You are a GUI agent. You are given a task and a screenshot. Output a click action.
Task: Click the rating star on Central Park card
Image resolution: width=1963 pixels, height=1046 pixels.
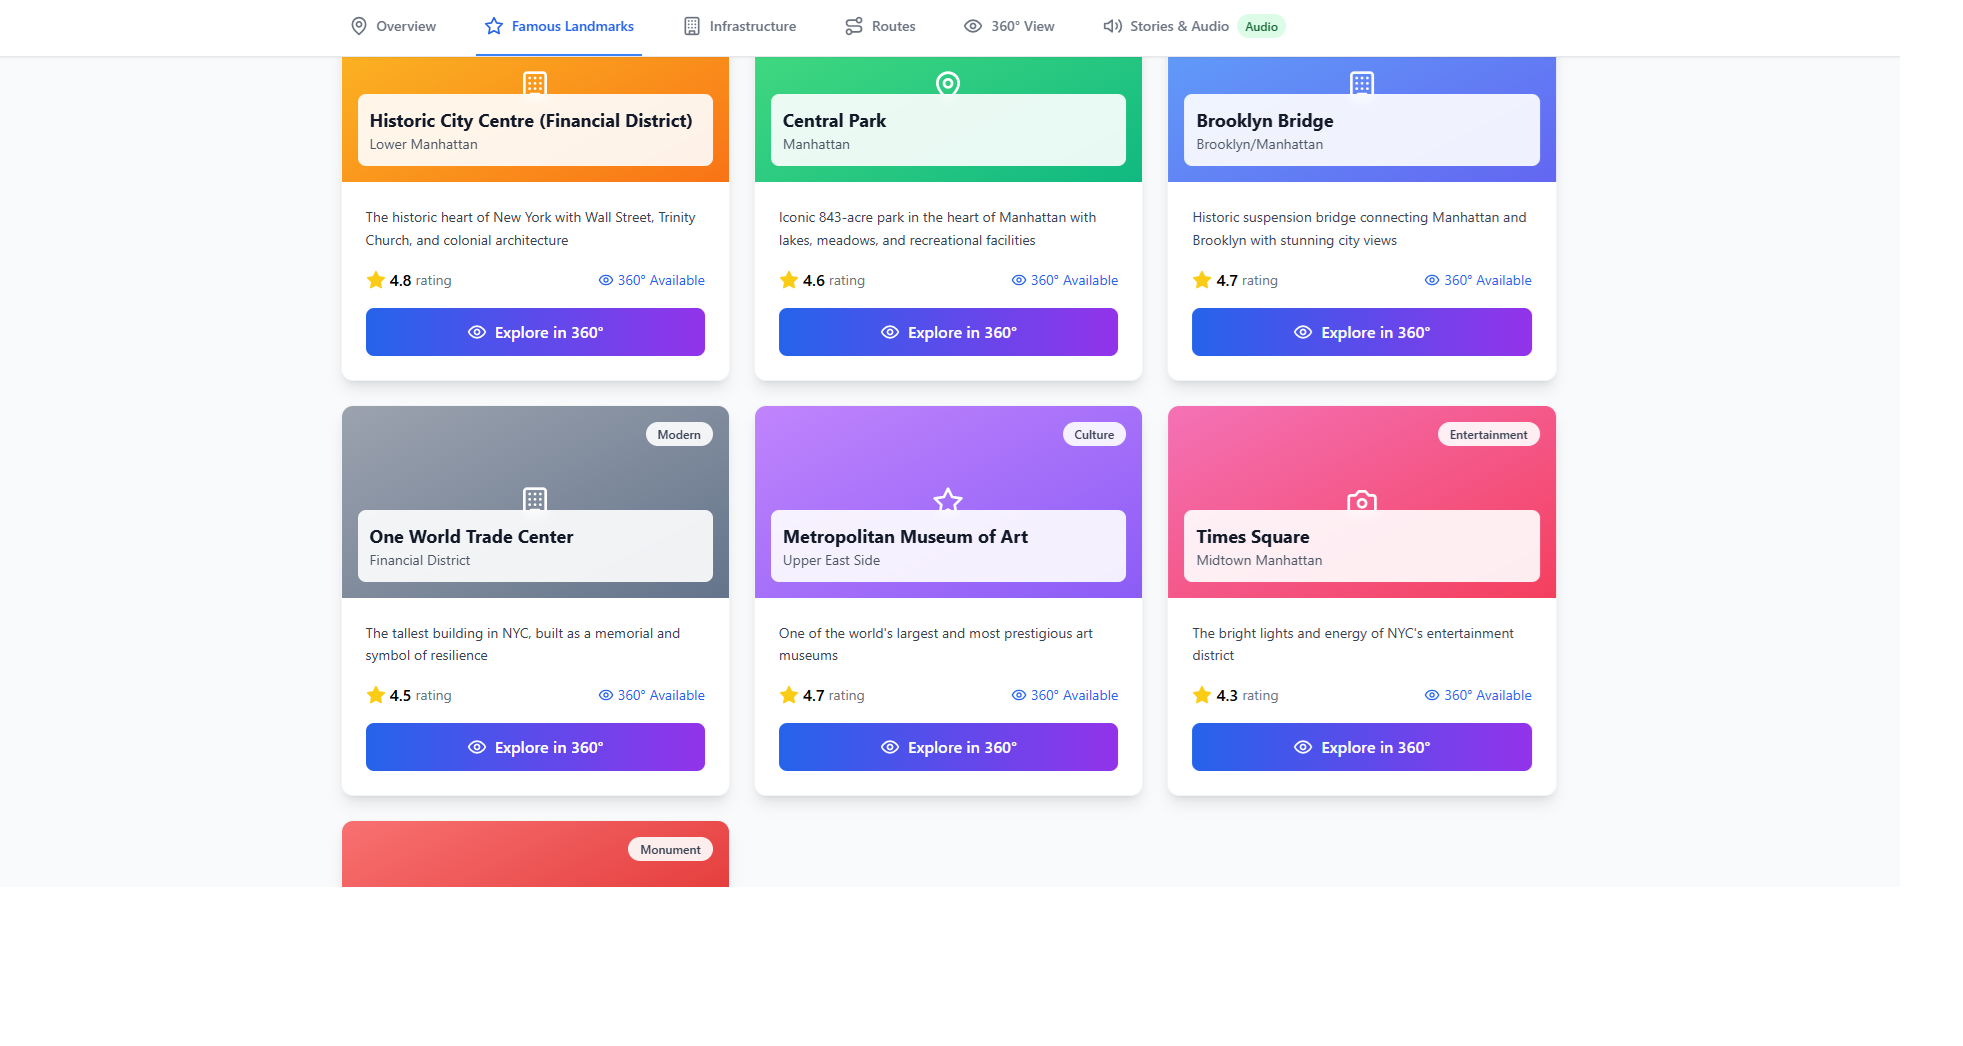(789, 280)
